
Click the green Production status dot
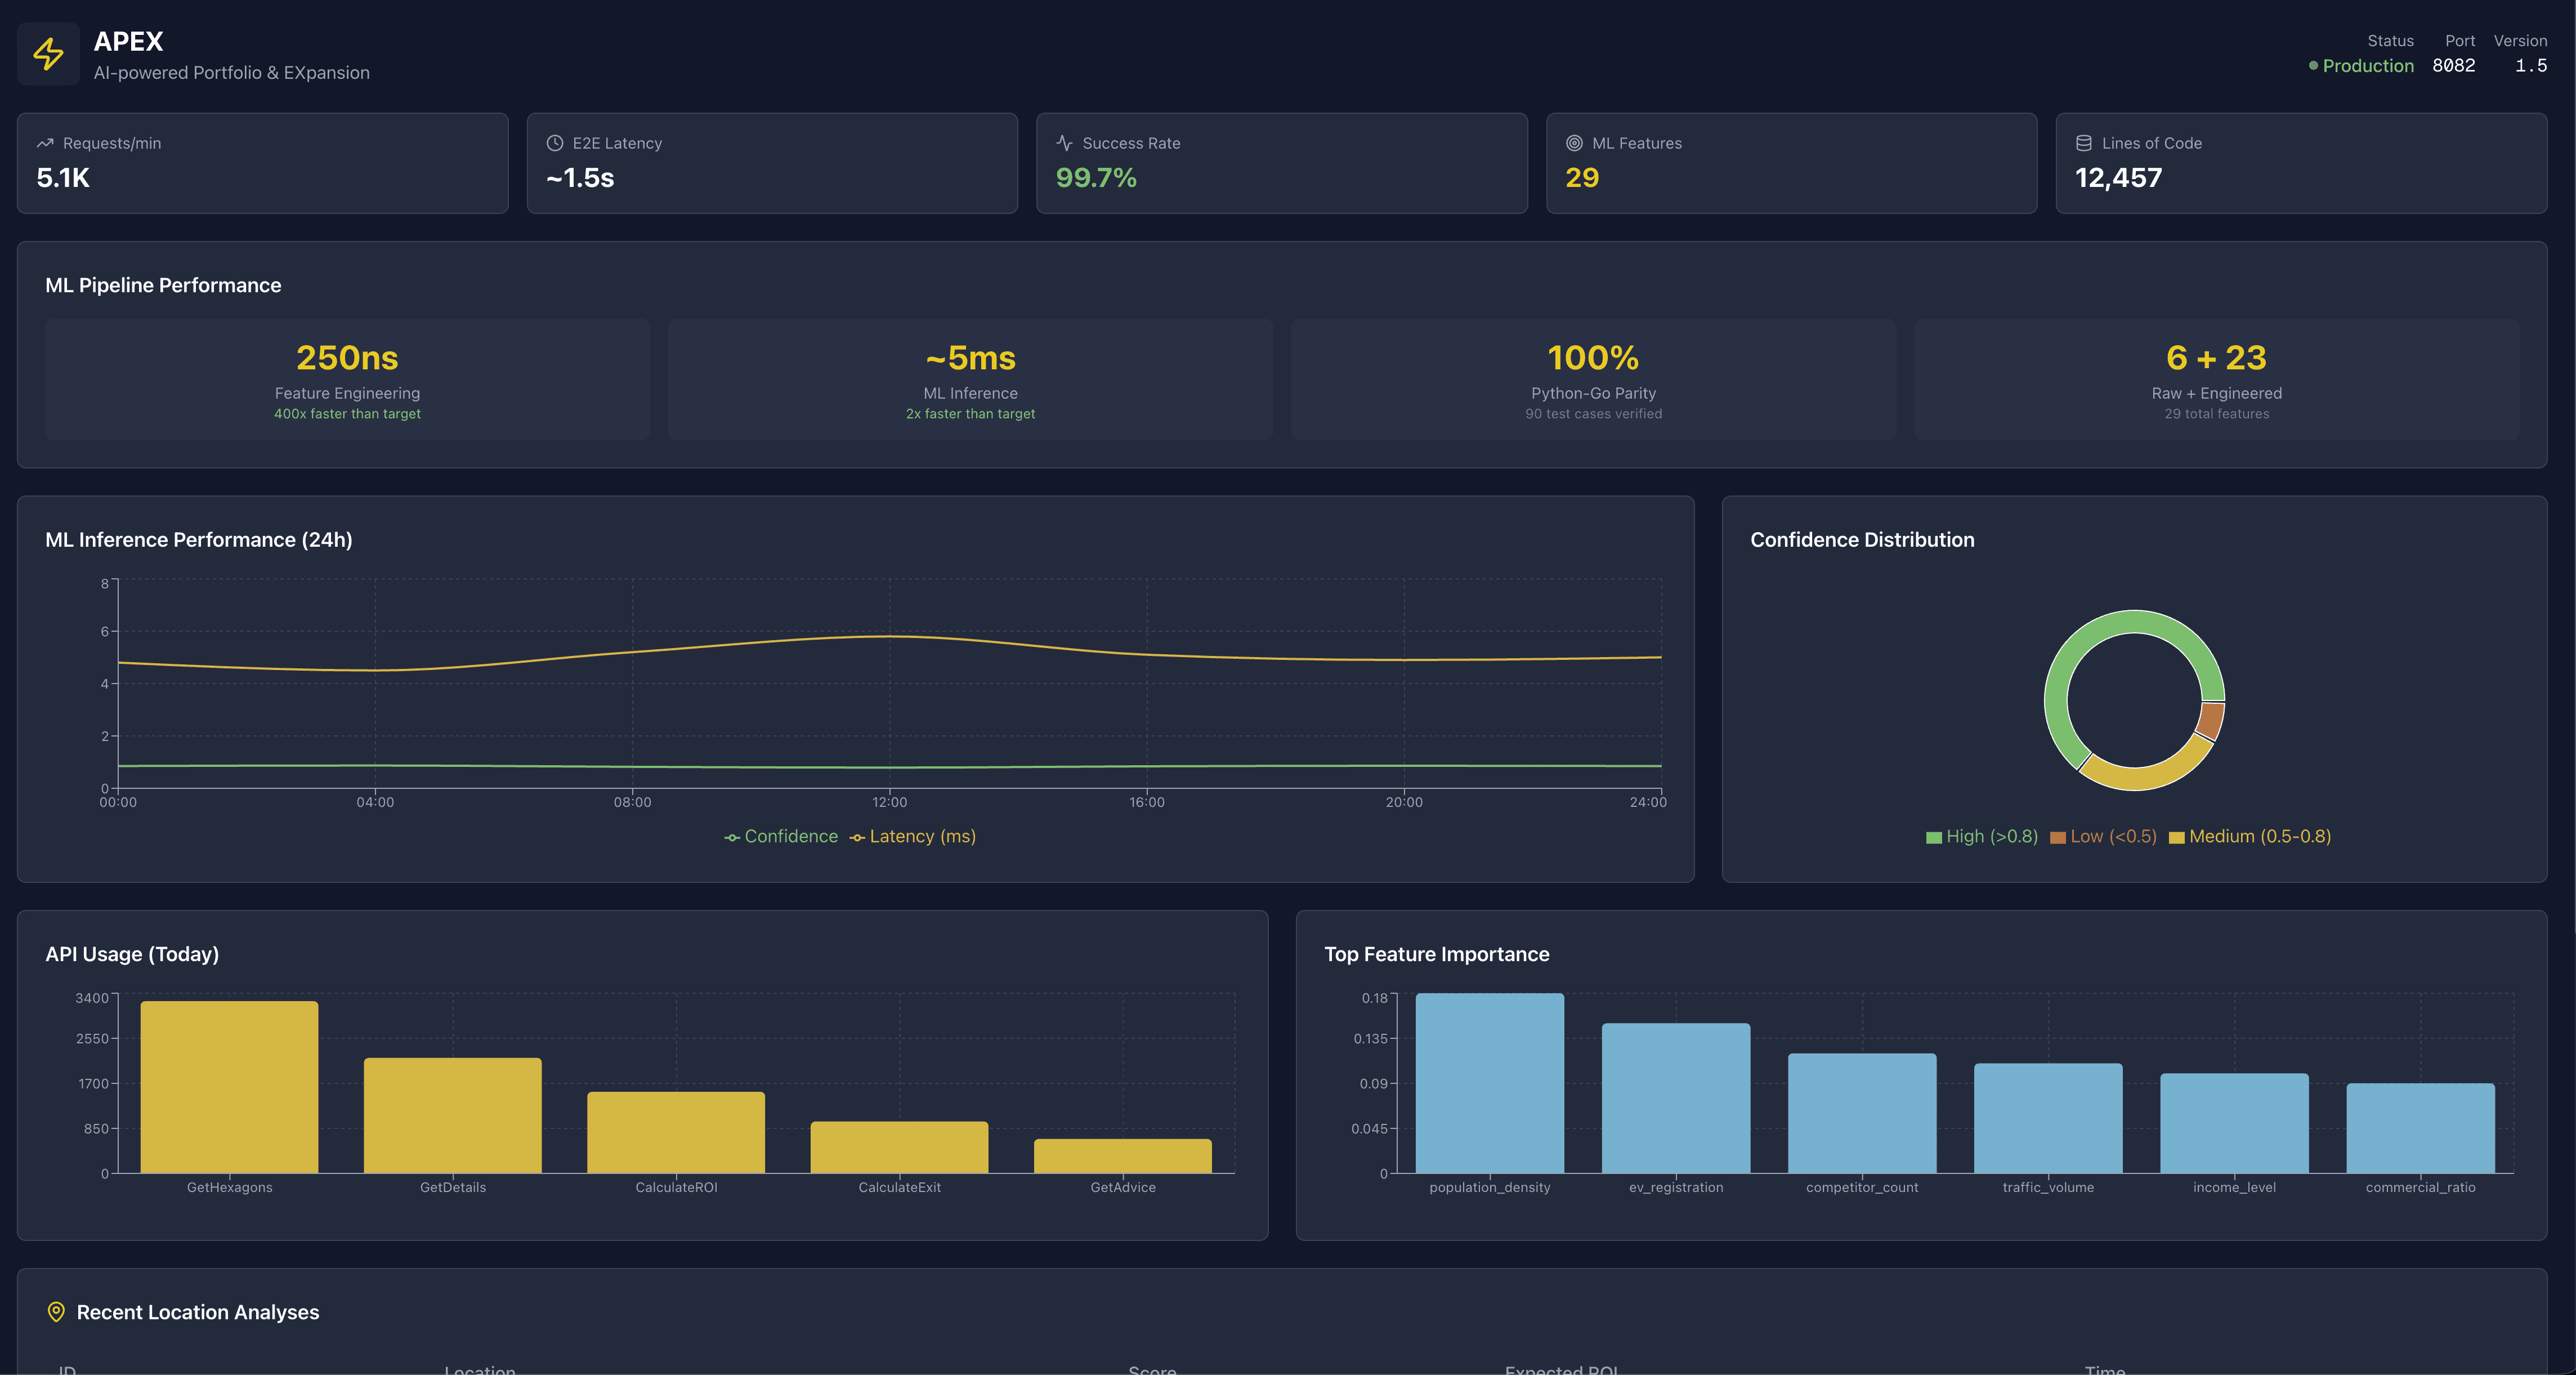point(2313,66)
